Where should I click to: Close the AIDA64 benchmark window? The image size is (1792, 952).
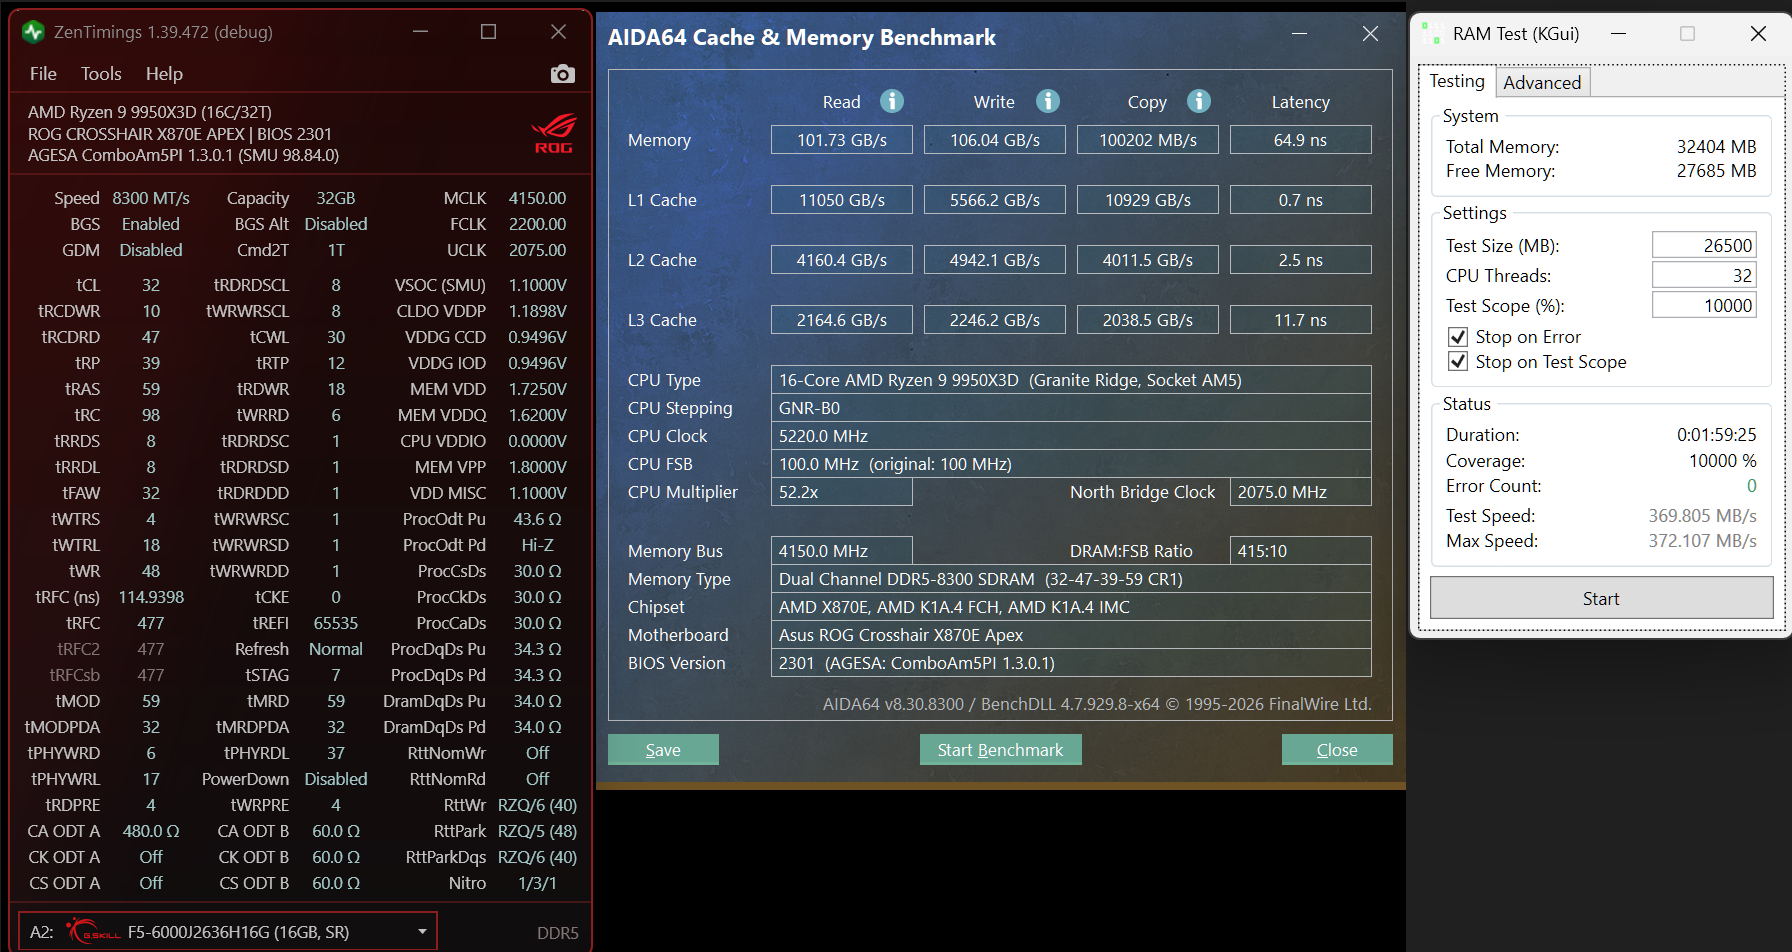1370,34
